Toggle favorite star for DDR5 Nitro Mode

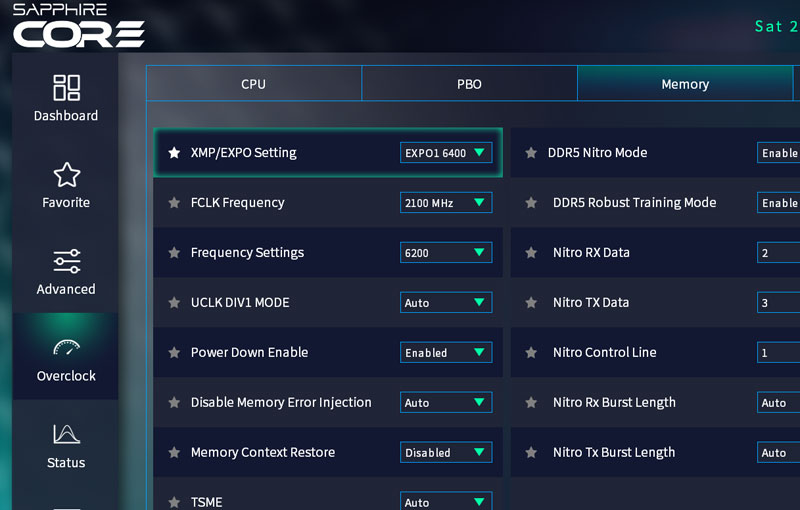click(x=531, y=153)
